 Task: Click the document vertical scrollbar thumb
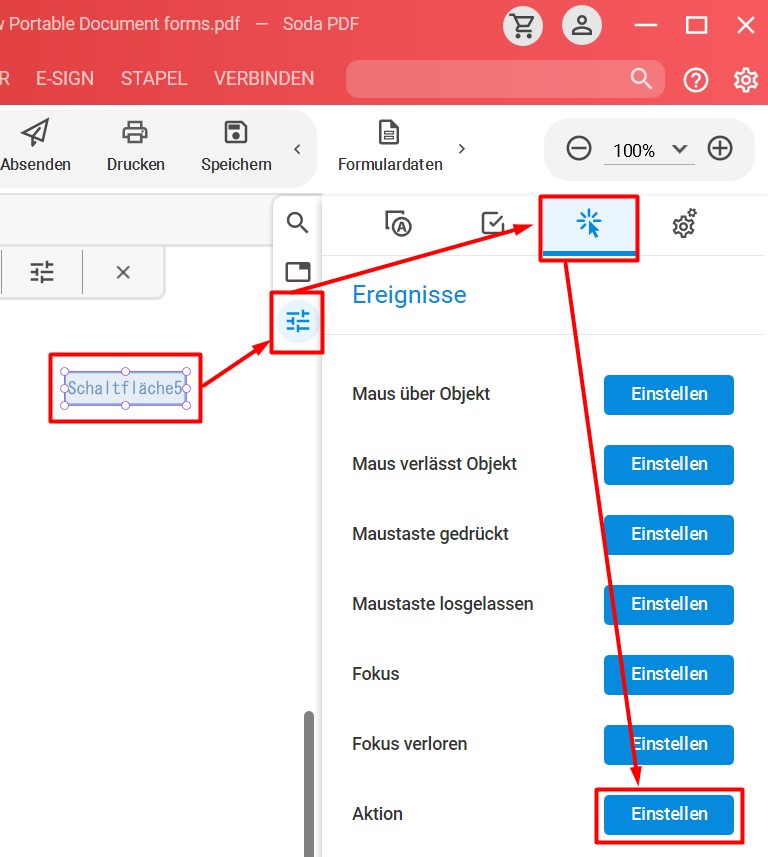pos(309,784)
